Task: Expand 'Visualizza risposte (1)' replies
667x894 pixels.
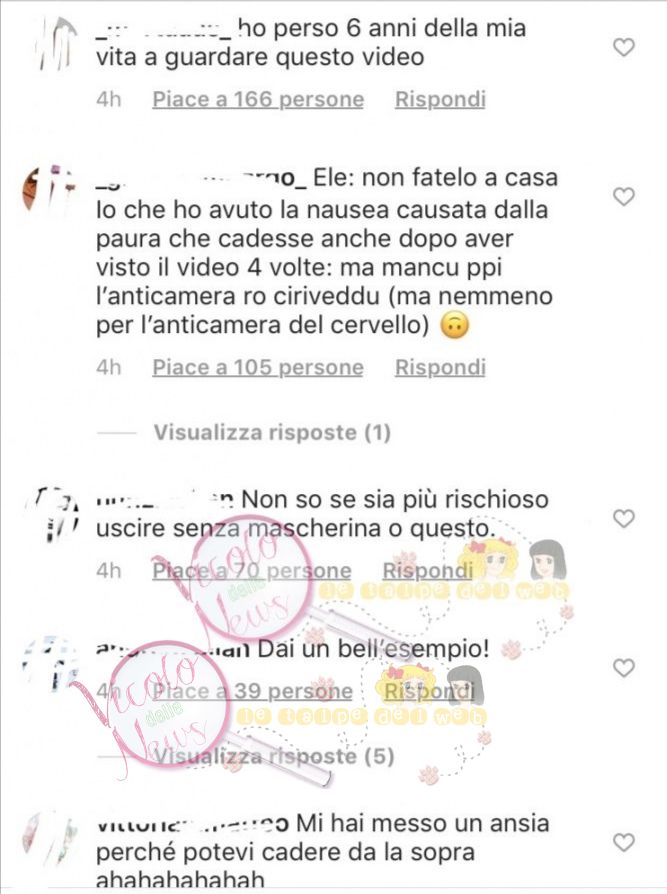Action: [x=272, y=433]
